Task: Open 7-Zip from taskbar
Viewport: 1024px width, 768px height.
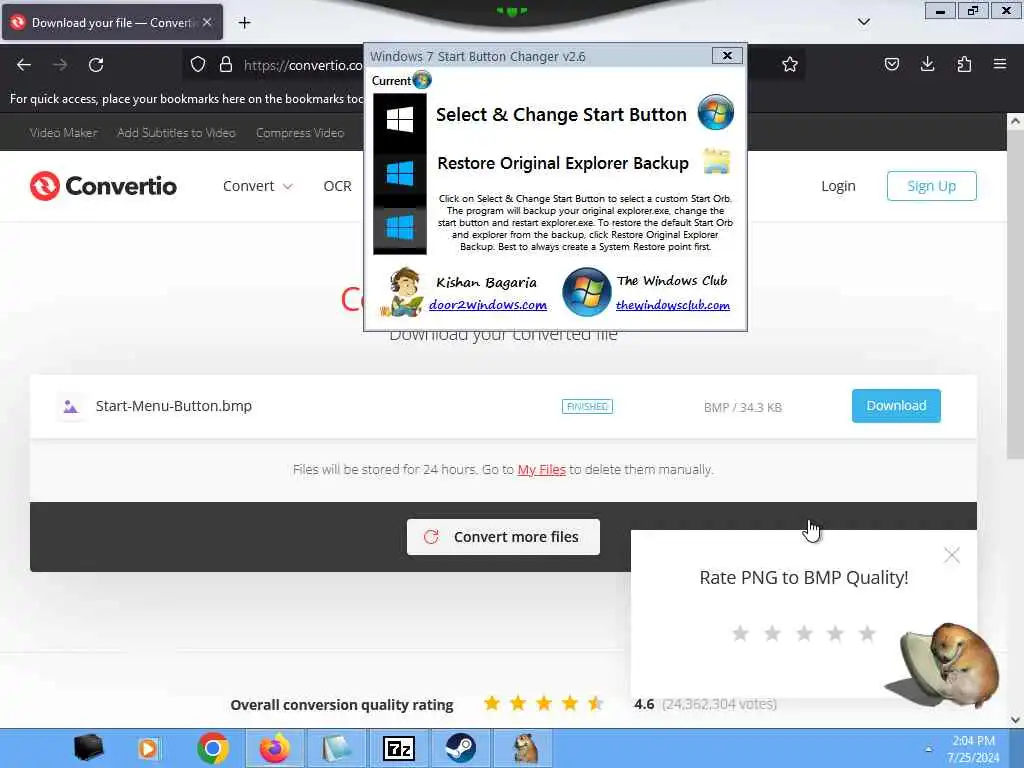Action: (x=398, y=748)
